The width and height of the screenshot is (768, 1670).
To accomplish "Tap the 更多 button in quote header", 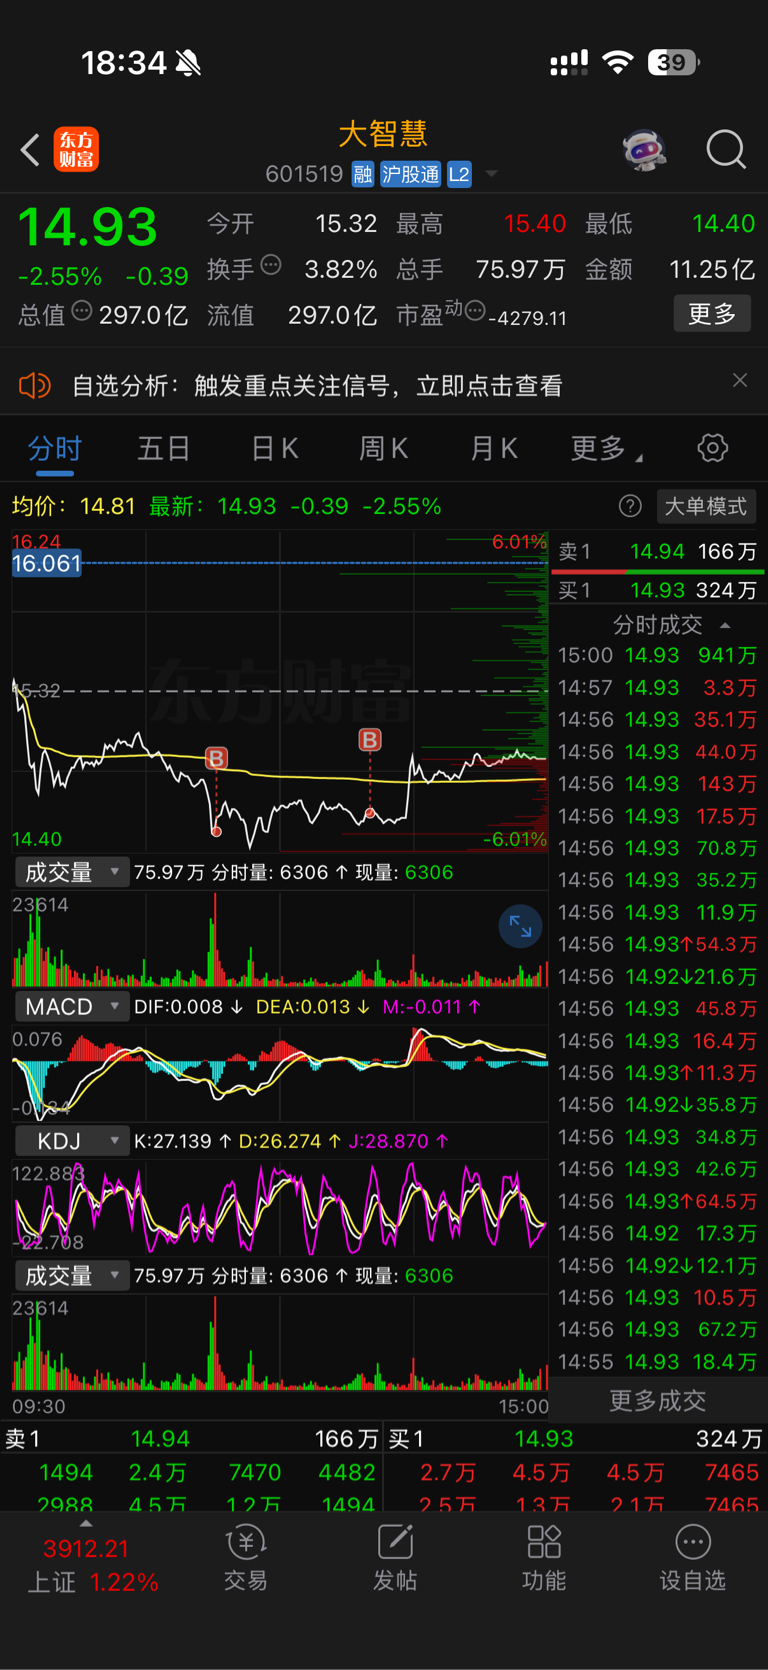I will point(712,314).
